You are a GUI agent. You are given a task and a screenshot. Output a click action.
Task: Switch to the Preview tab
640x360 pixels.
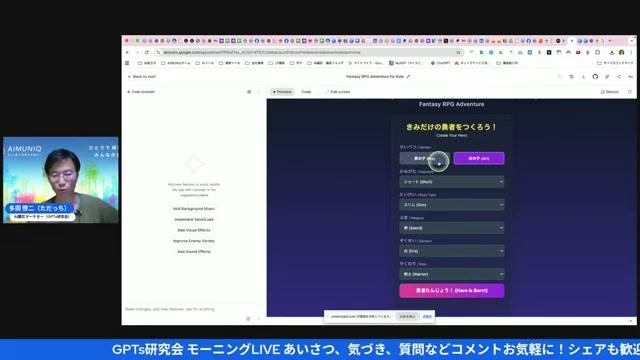(x=282, y=92)
